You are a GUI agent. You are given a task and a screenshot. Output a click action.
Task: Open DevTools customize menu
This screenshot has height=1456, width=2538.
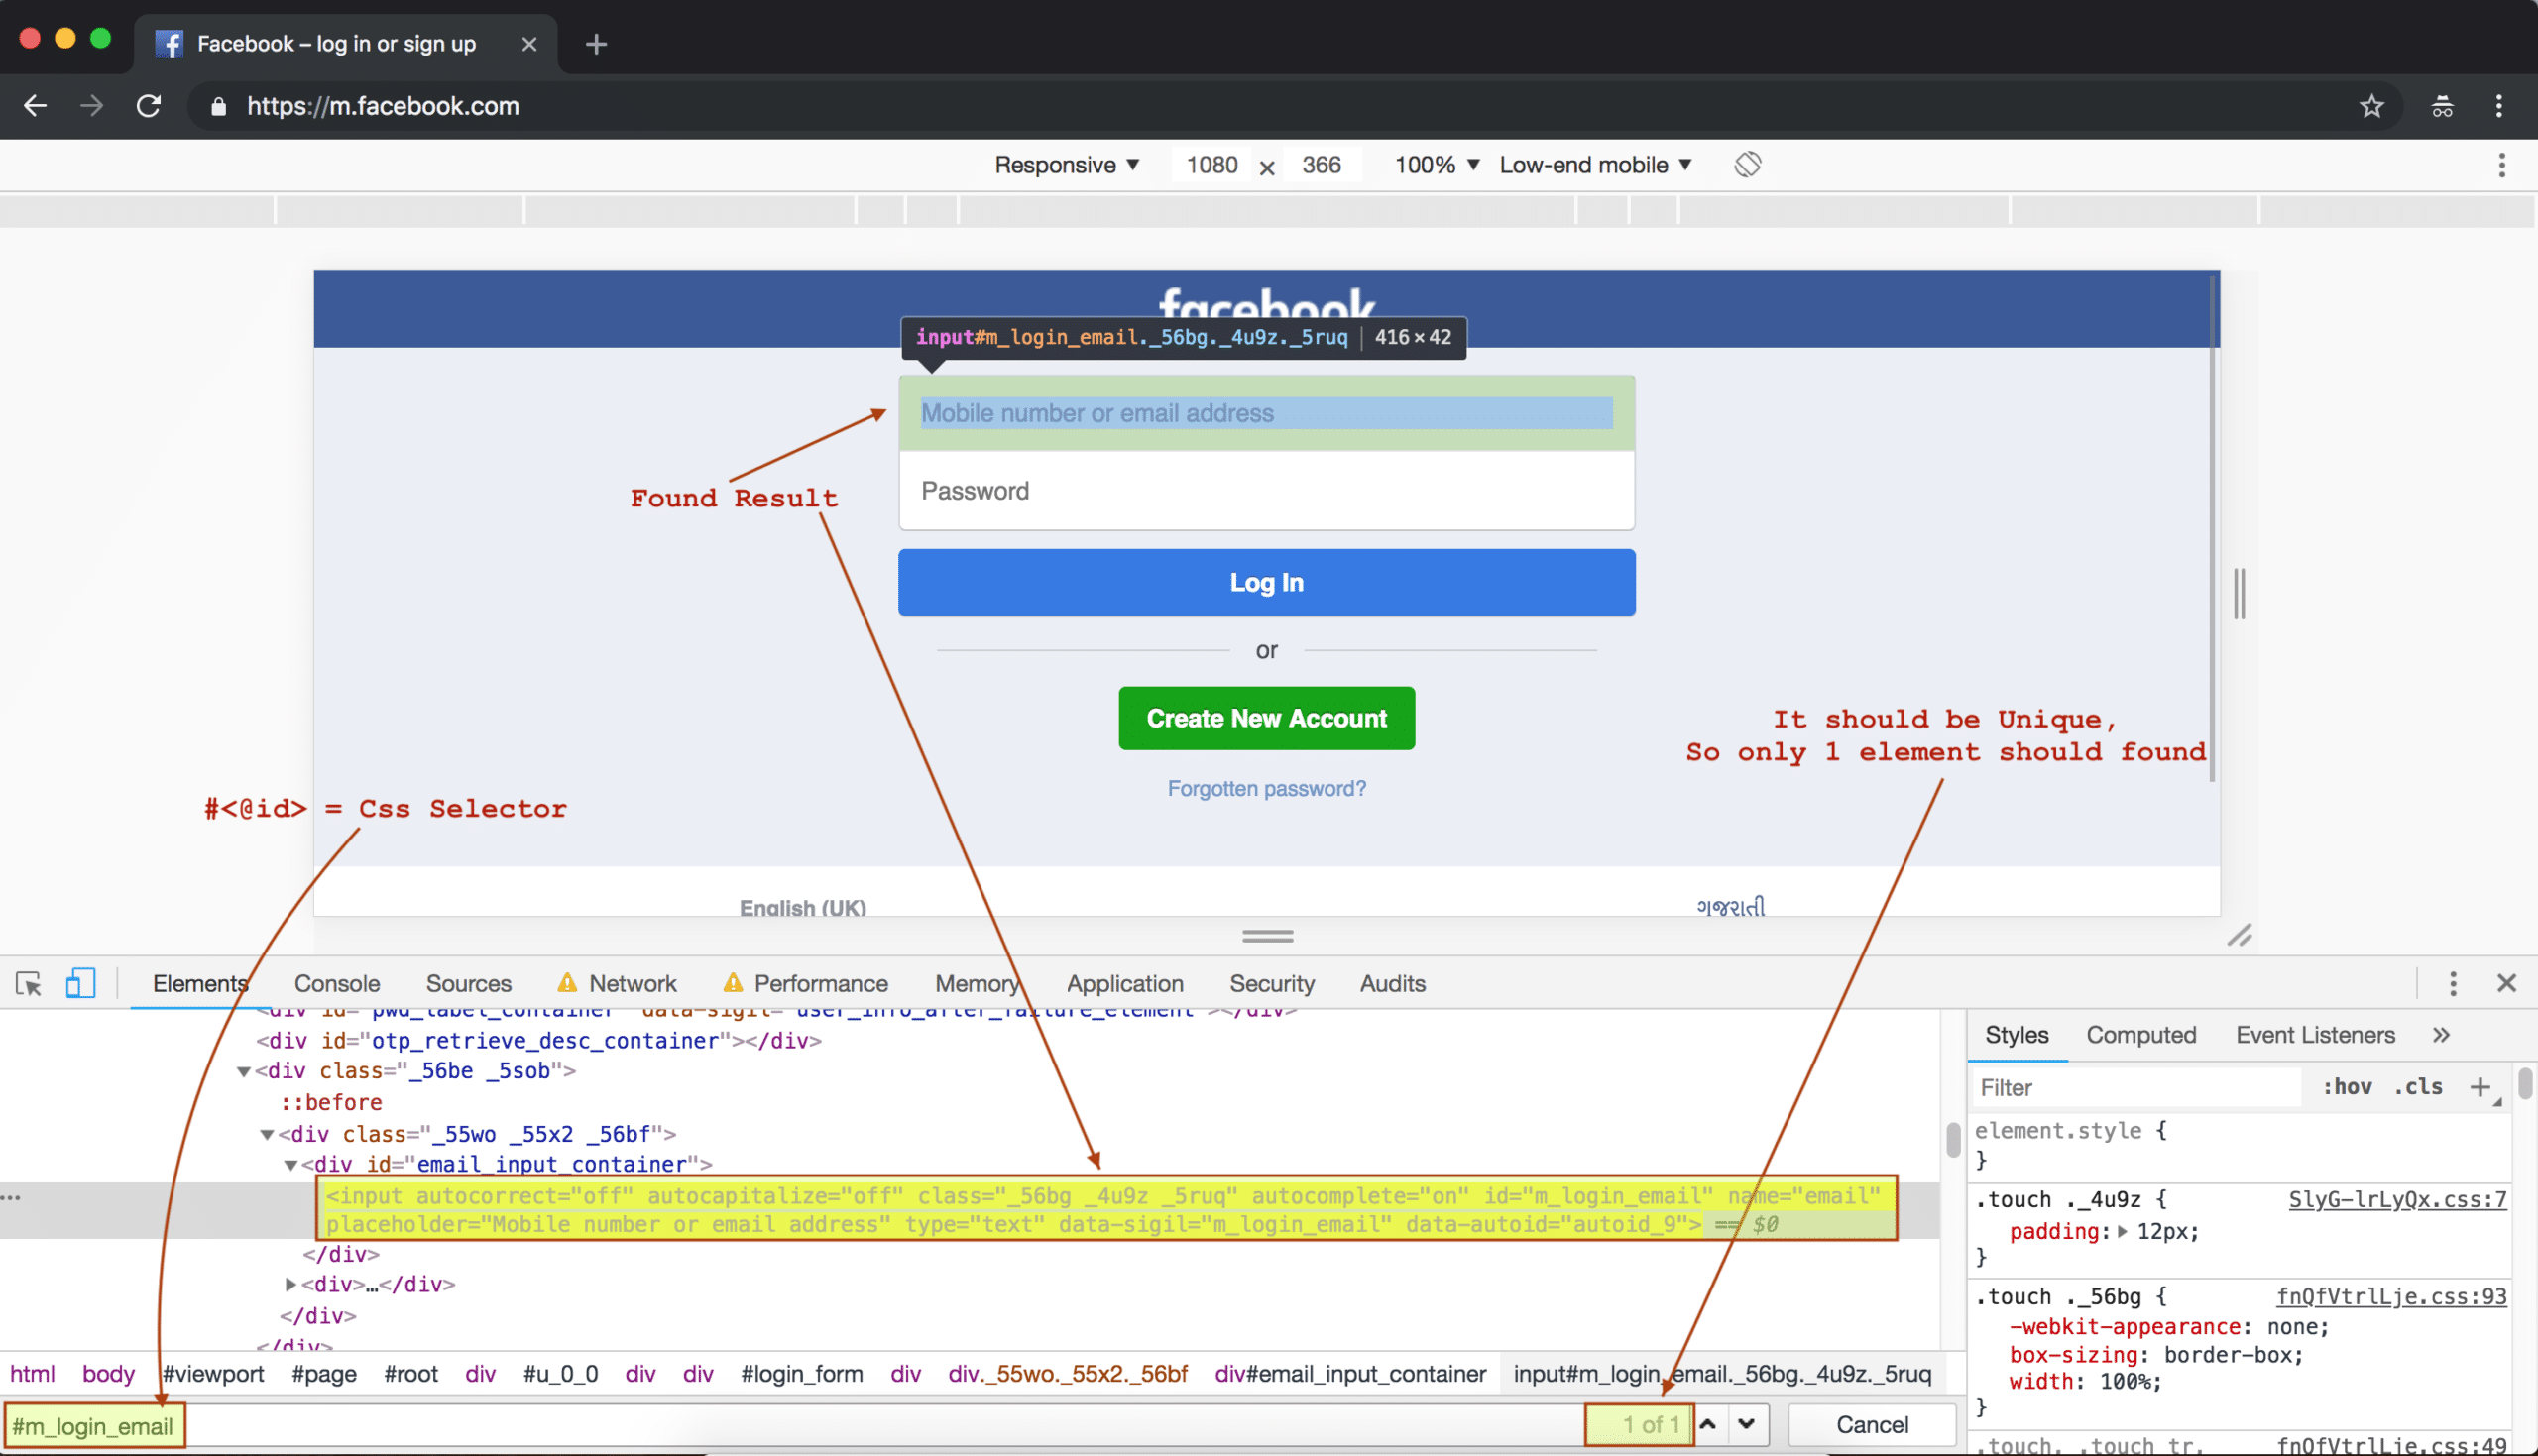click(2453, 983)
